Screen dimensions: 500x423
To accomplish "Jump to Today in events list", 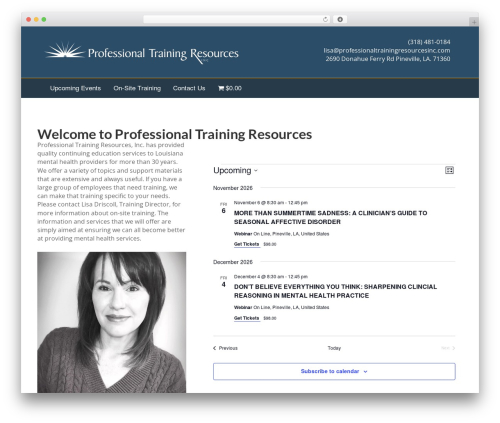I will click(x=334, y=348).
